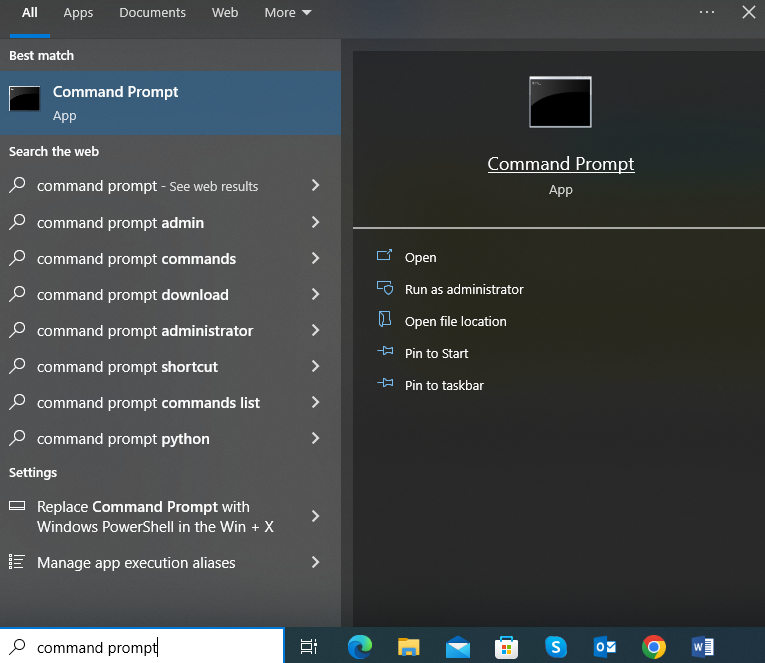Click the search box magnifier icon
The height and width of the screenshot is (663, 765).
(x=17, y=646)
